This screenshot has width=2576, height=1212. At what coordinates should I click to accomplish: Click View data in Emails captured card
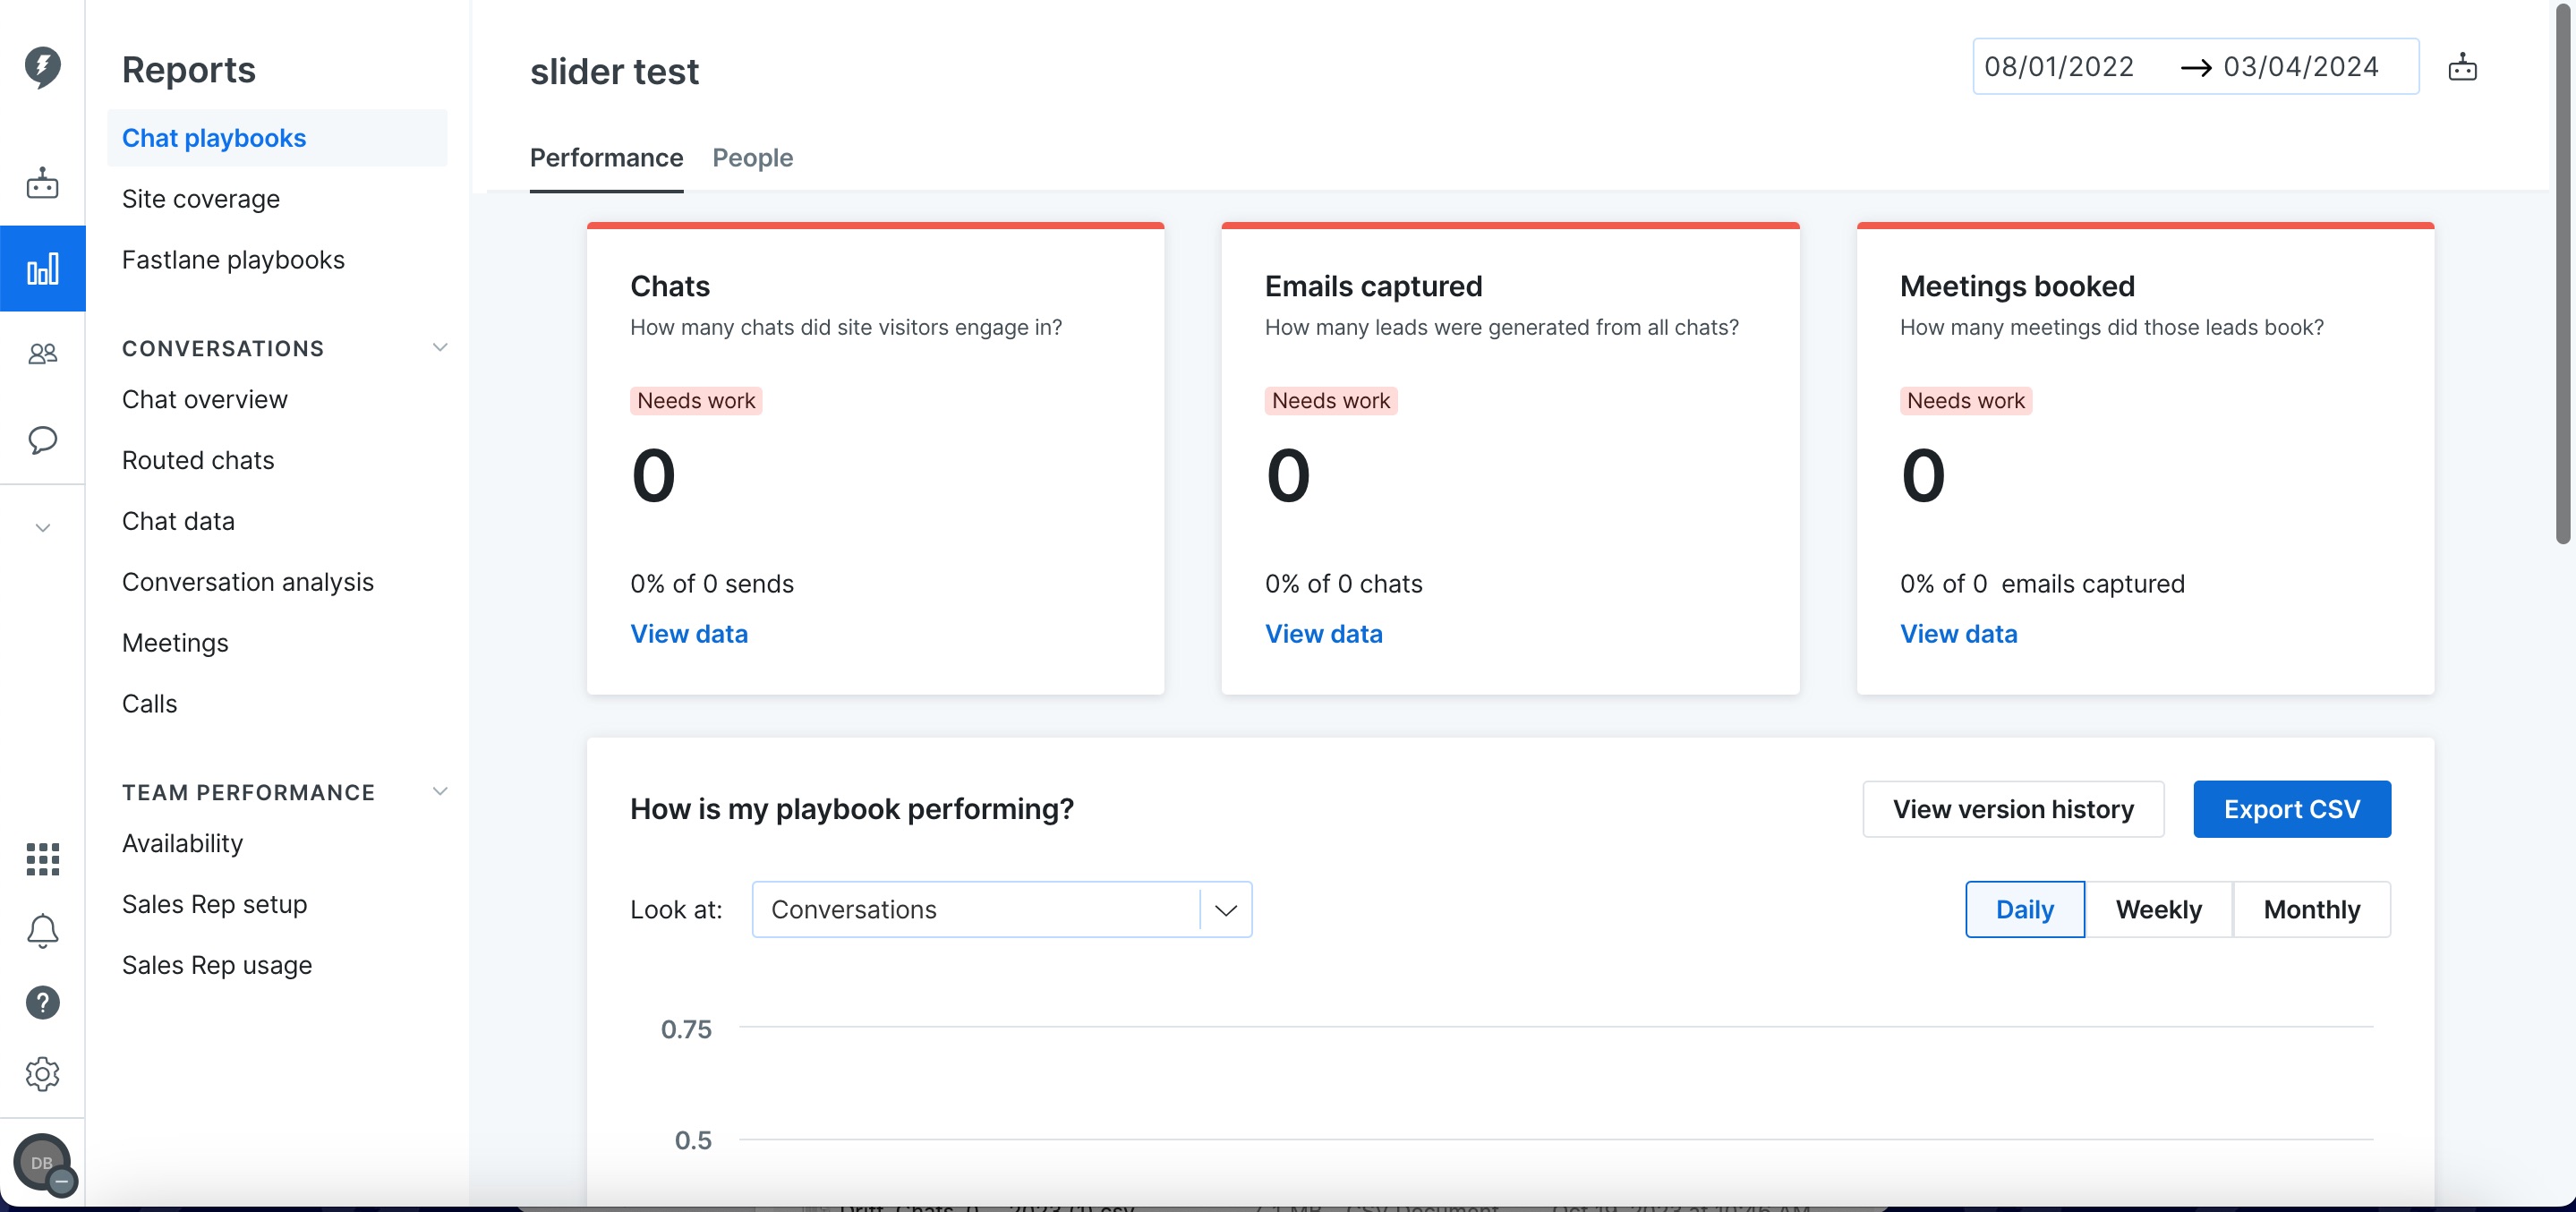coord(1324,634)
